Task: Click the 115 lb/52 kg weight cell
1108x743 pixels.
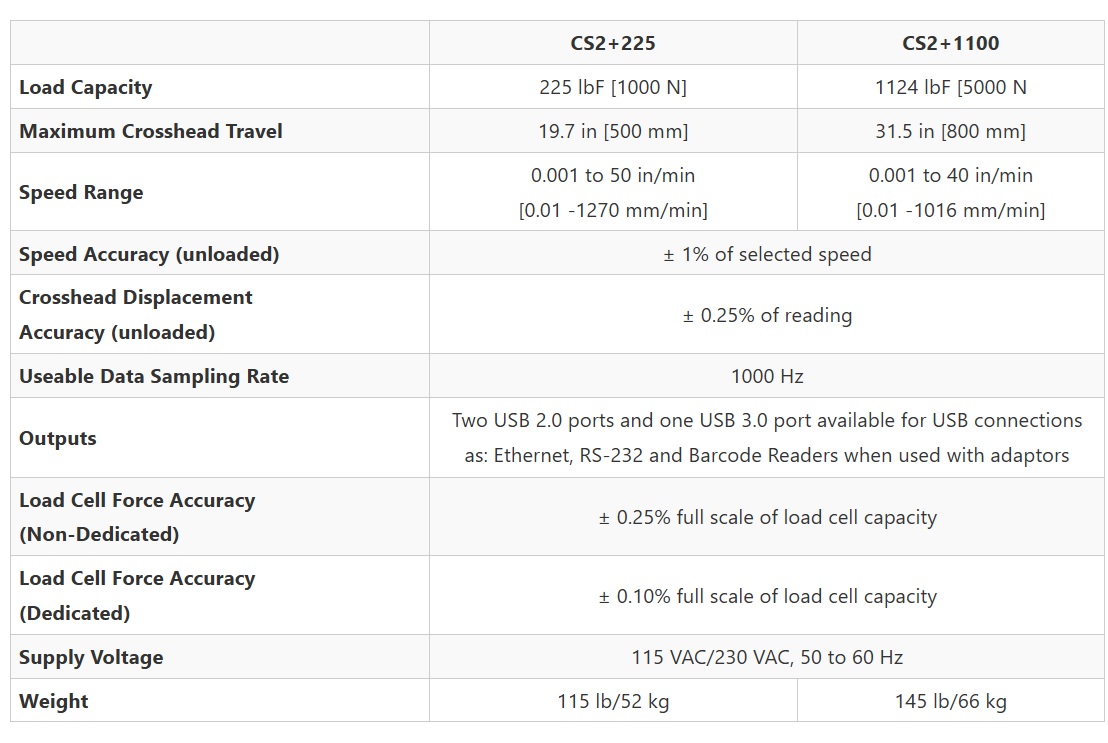Action: (612, 701)
